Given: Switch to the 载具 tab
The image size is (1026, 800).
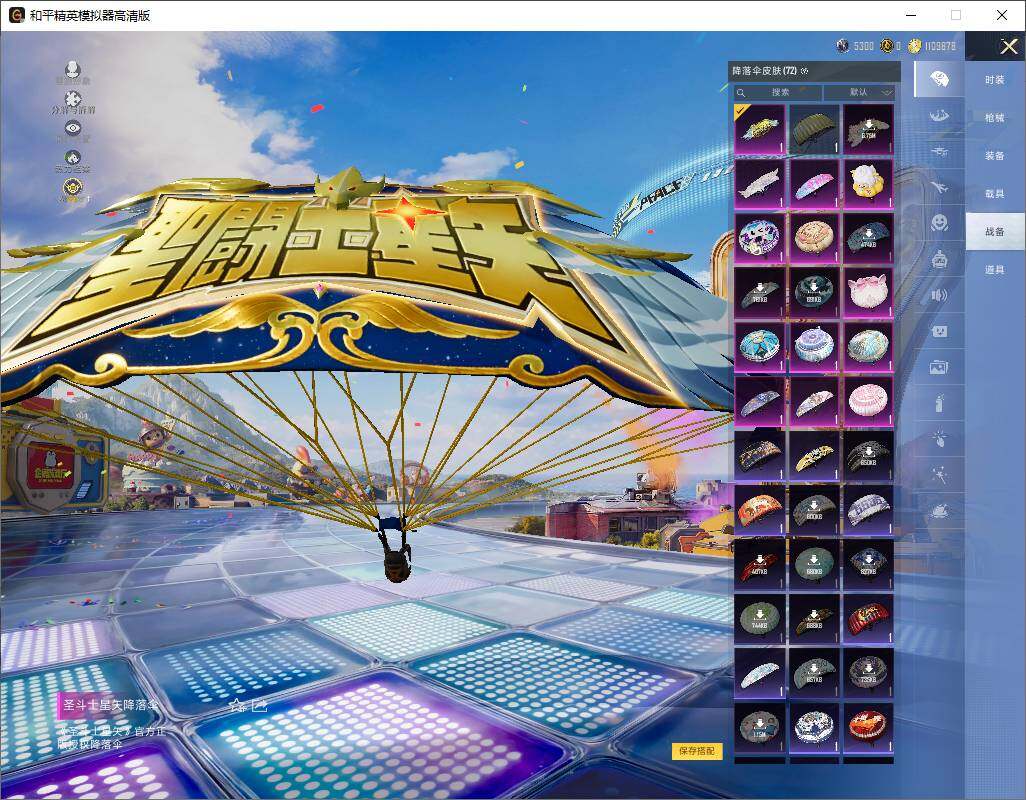Looking at the screenshot, I should click(995, 194).
